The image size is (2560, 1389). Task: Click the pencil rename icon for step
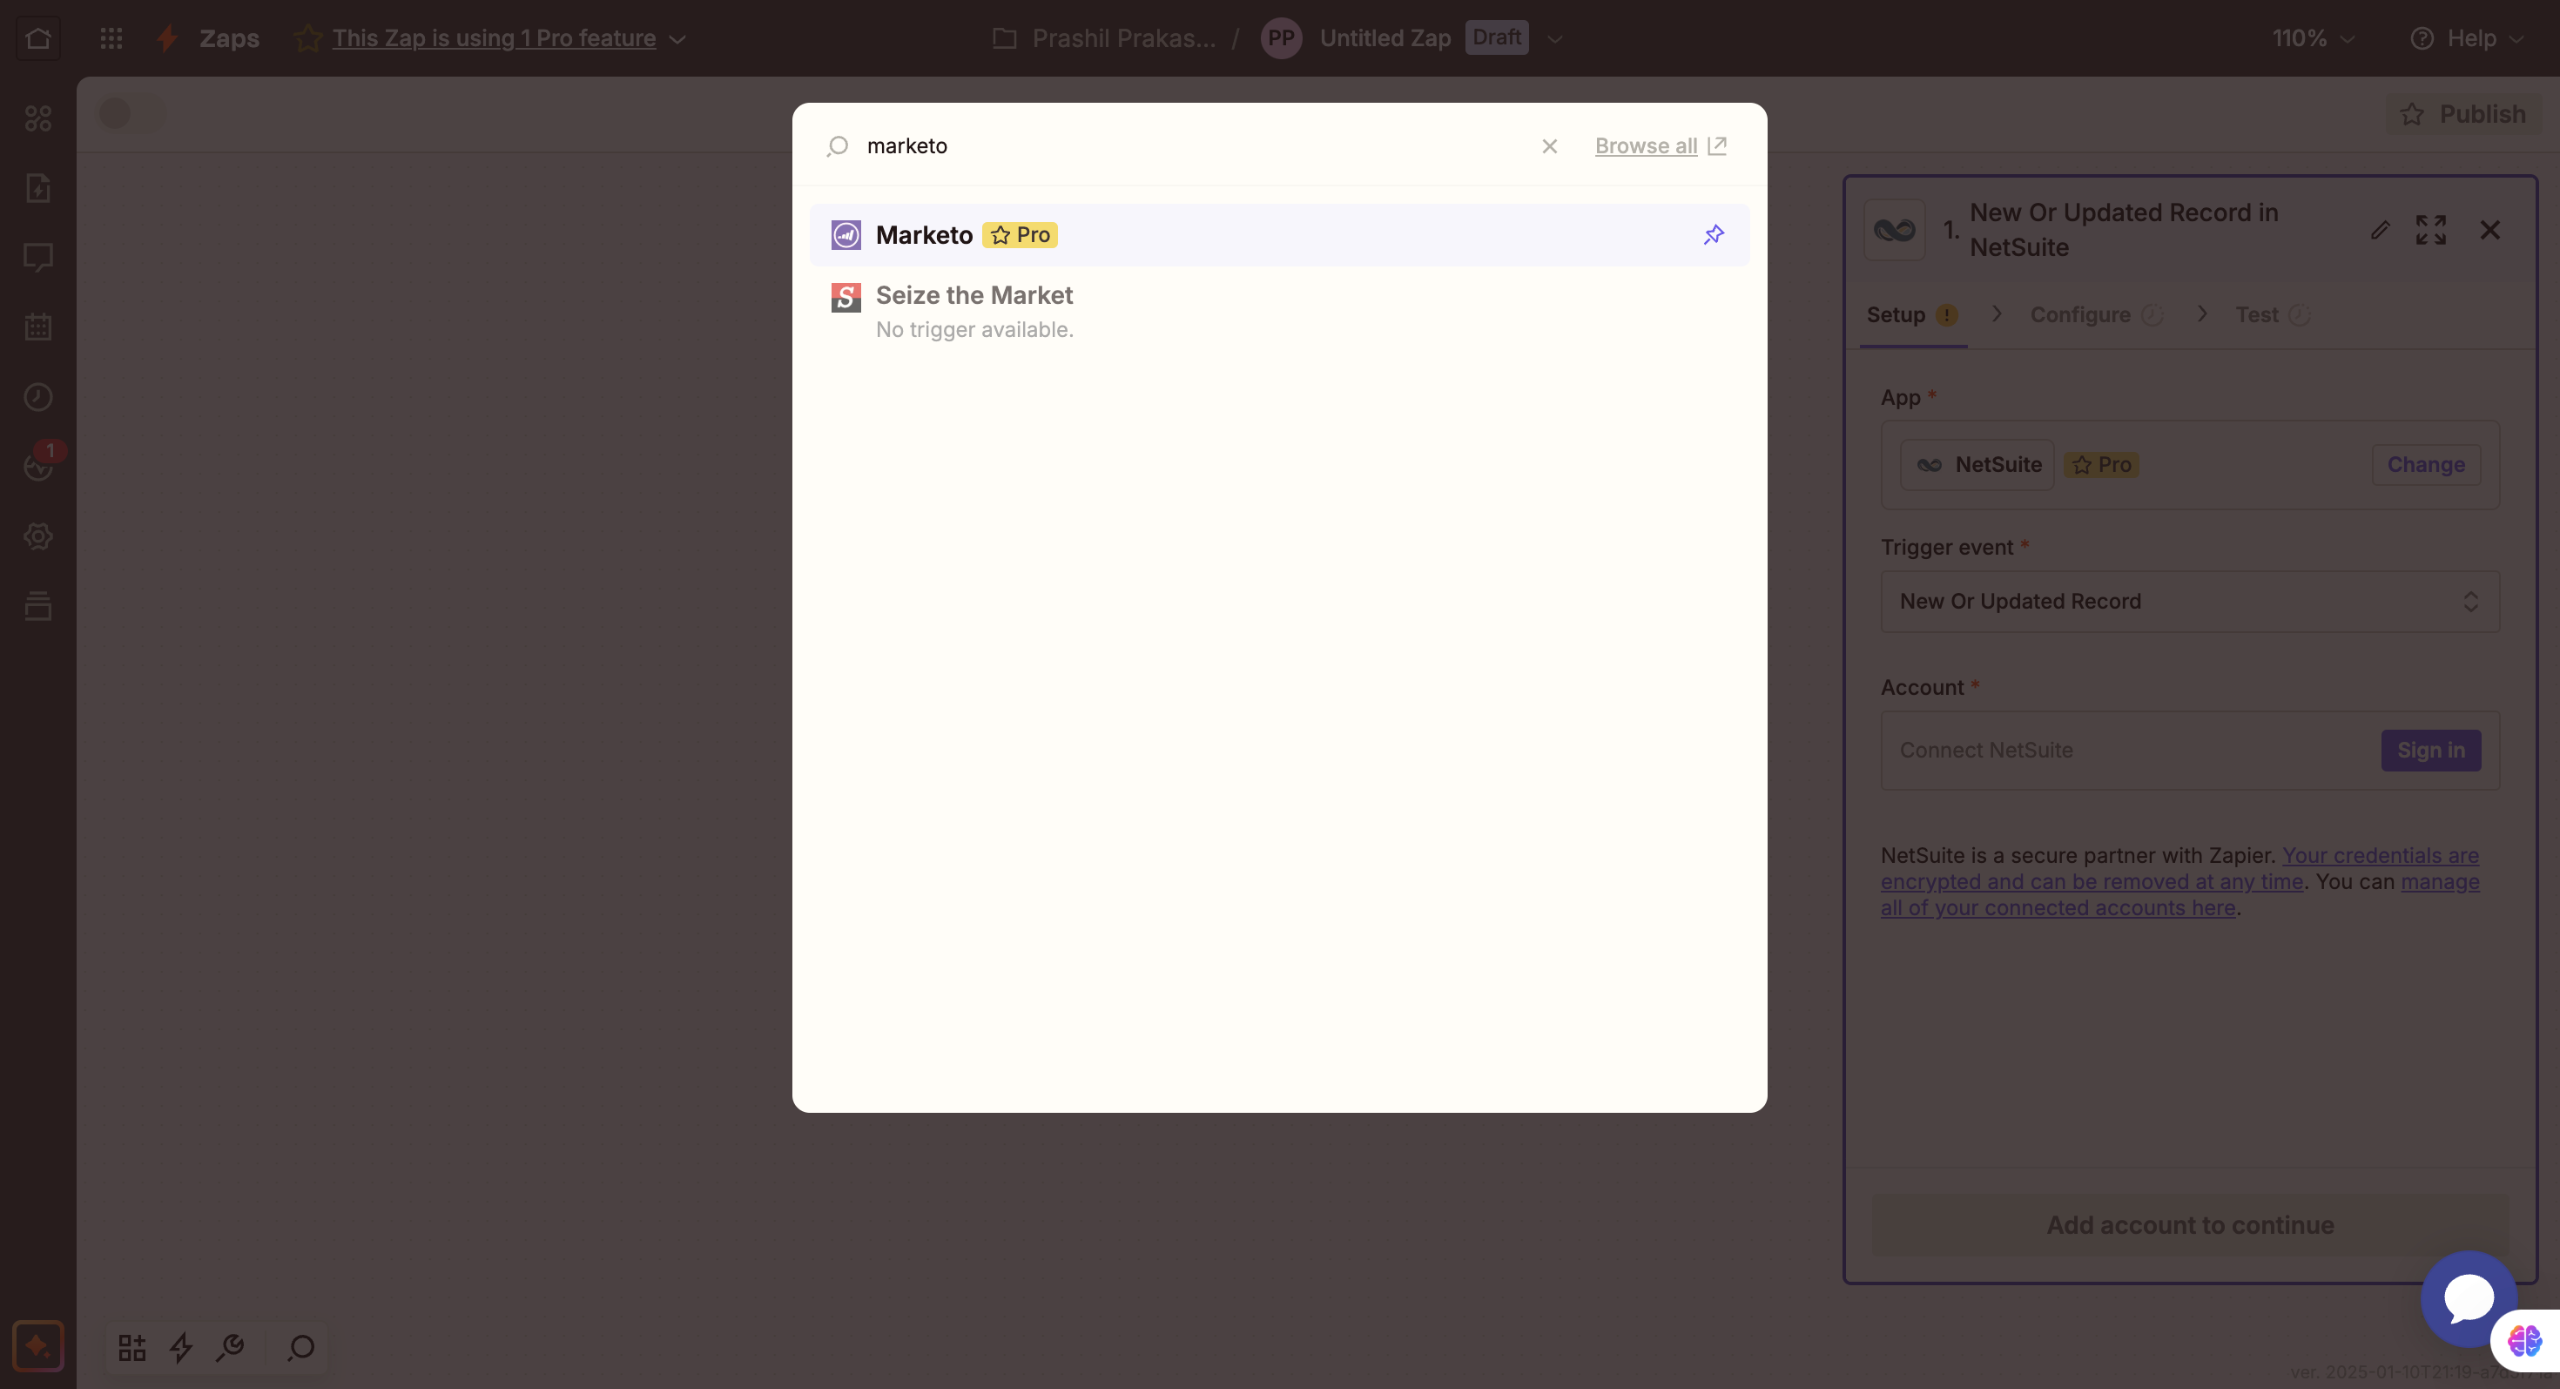click(x=2380, y=230)
